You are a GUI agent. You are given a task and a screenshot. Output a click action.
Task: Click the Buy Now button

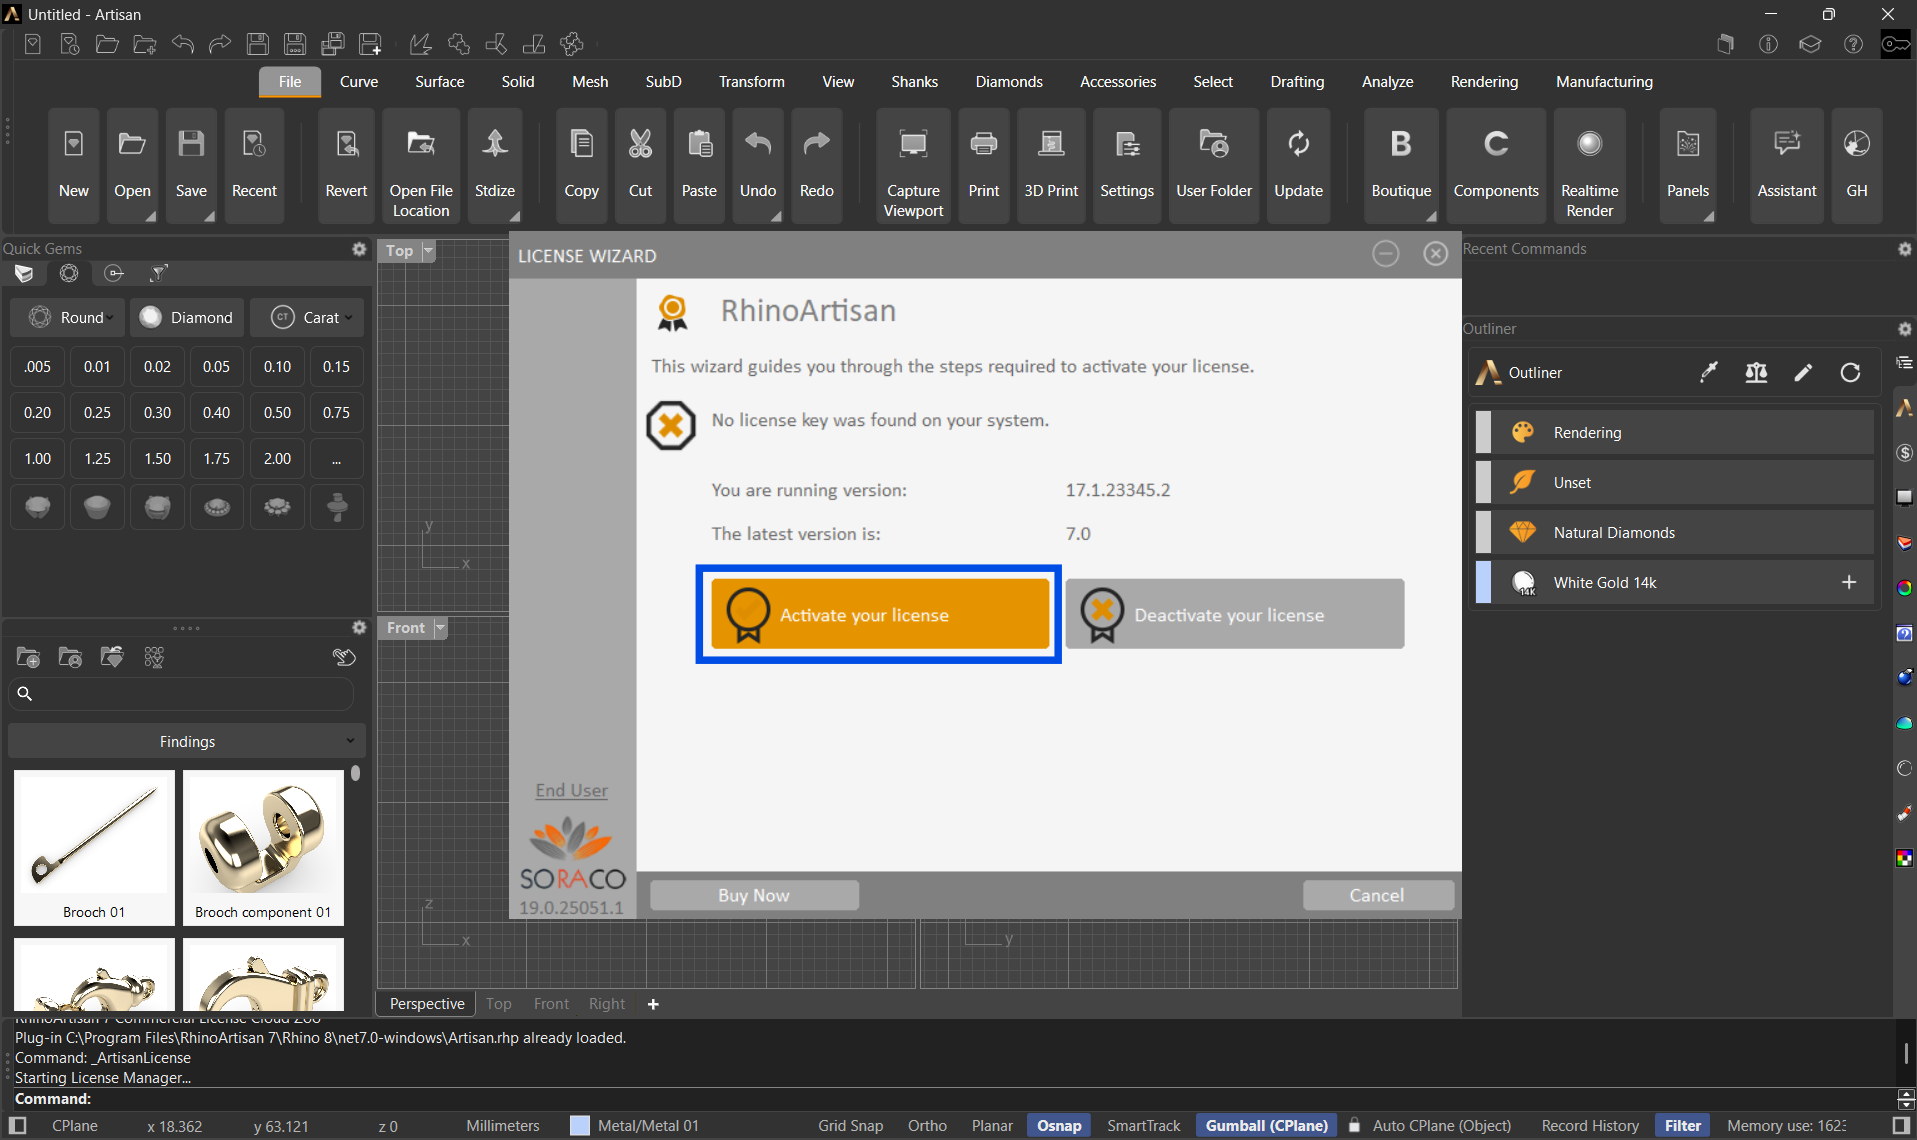754,895
